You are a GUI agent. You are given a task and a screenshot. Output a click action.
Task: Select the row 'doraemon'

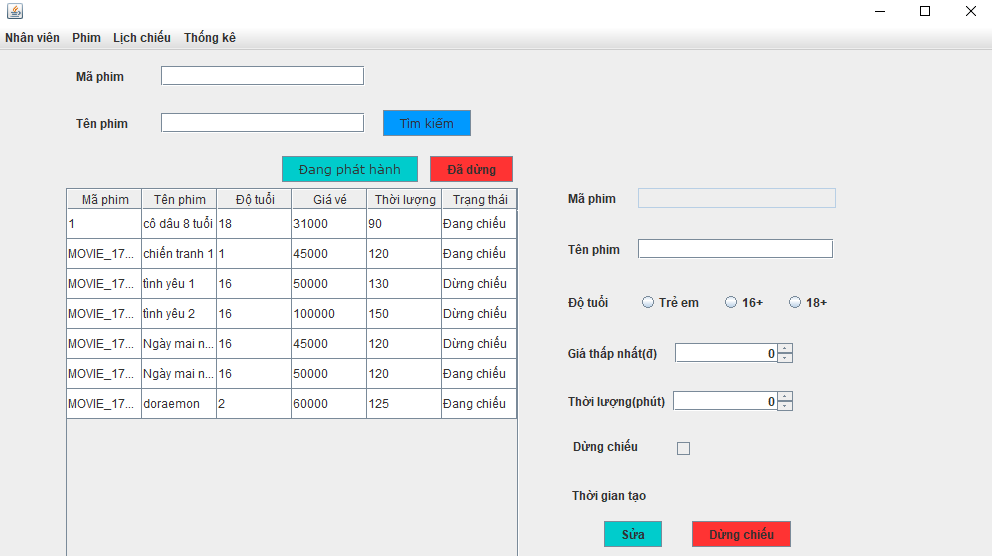[x=292, y=404]
